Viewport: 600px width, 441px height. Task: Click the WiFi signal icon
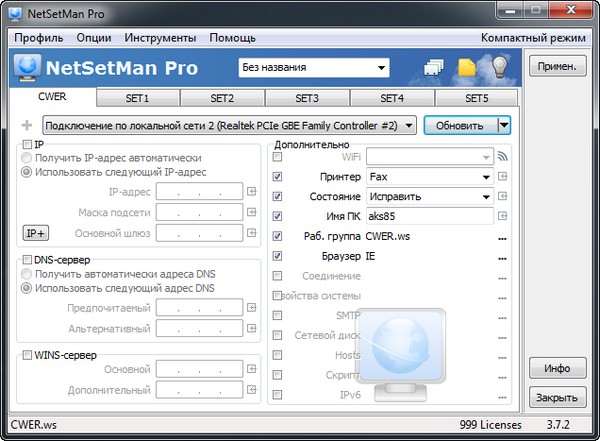(x=502, y=156)
